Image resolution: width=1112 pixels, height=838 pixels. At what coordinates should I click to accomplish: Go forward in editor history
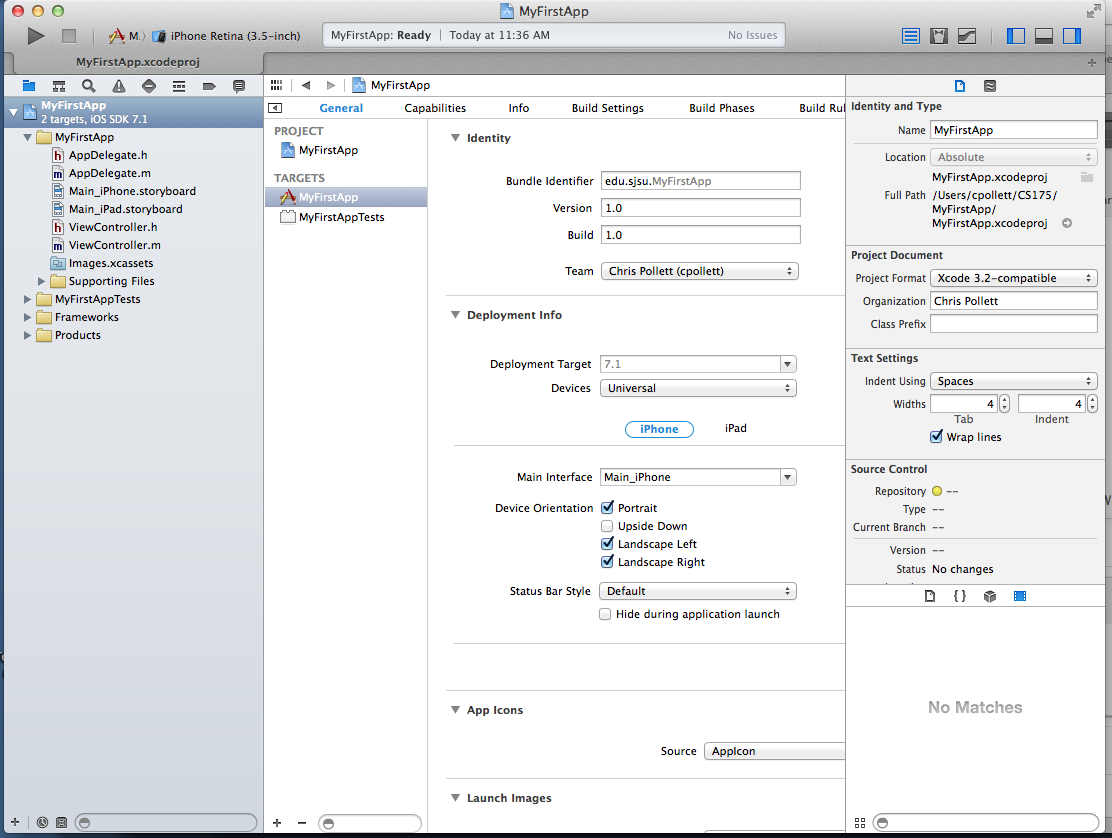pyautogui.click(x=330, y=85)
